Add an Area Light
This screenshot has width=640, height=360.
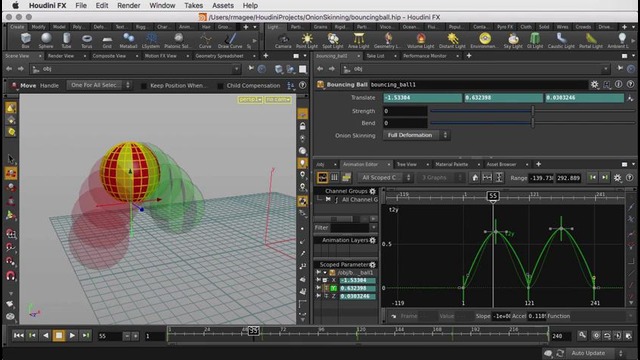pyautogui.click(x=358, y=40)
